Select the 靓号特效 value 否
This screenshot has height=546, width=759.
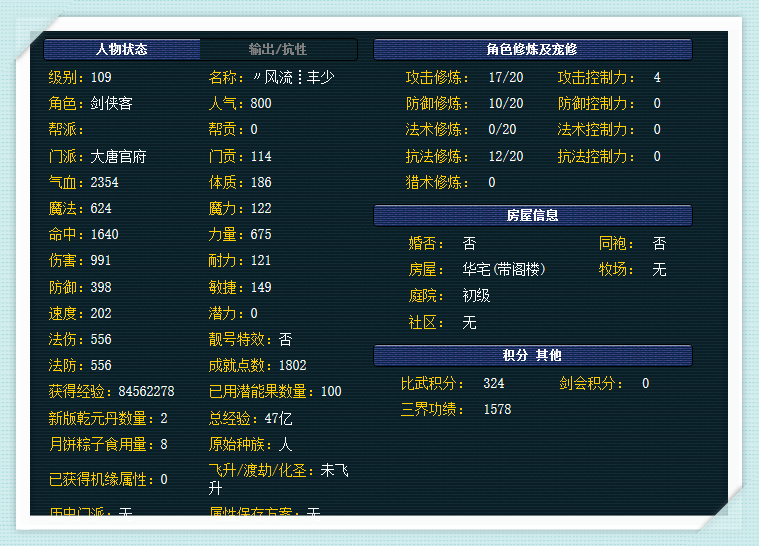(x=286, y=340)
